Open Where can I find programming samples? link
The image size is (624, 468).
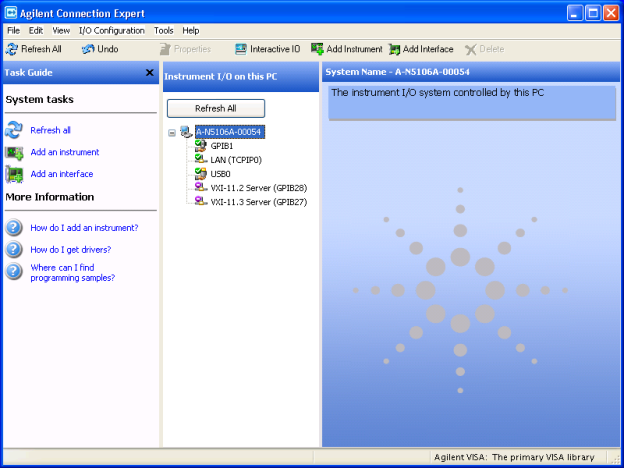click(73, 273)
